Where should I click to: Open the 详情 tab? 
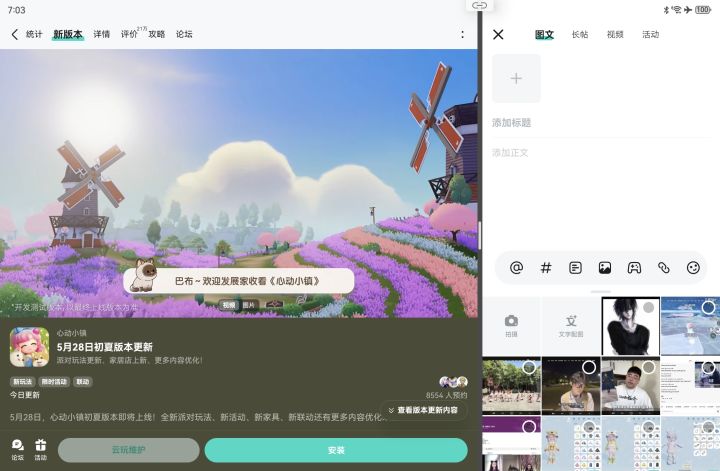click(101, 34)
